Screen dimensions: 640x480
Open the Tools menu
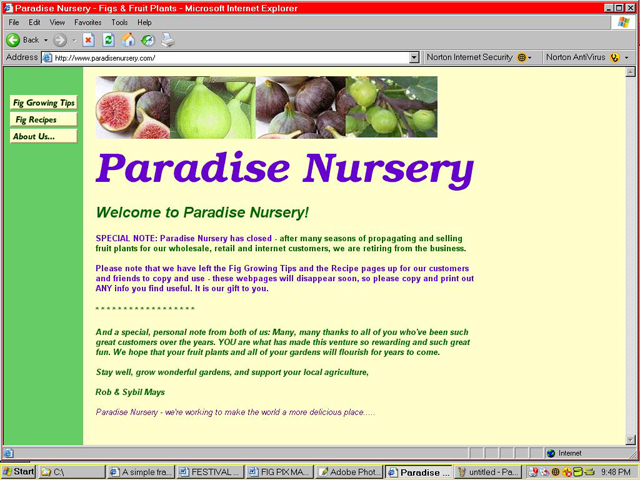[x=120, y=22]
